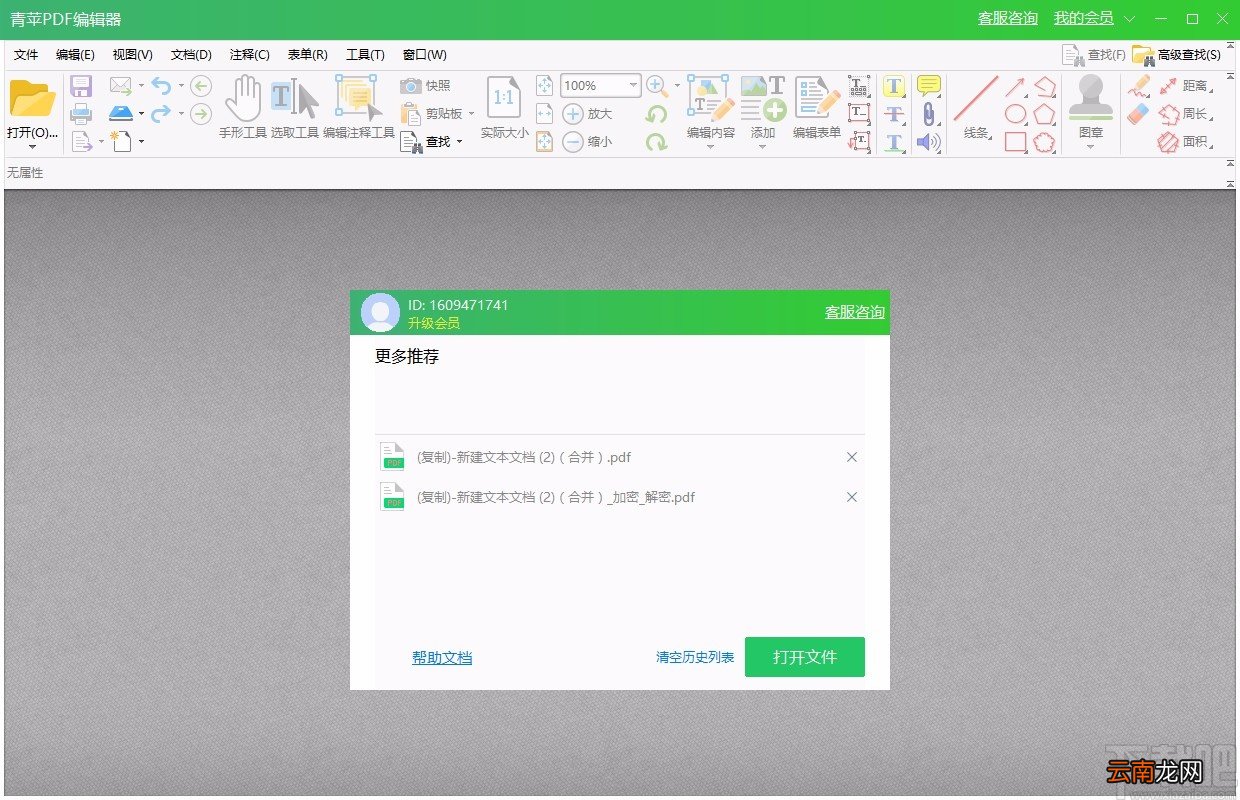This screenshot has width=1240, height=800.
Task: Open the 文档(D) menu
Action: [191, 55]
